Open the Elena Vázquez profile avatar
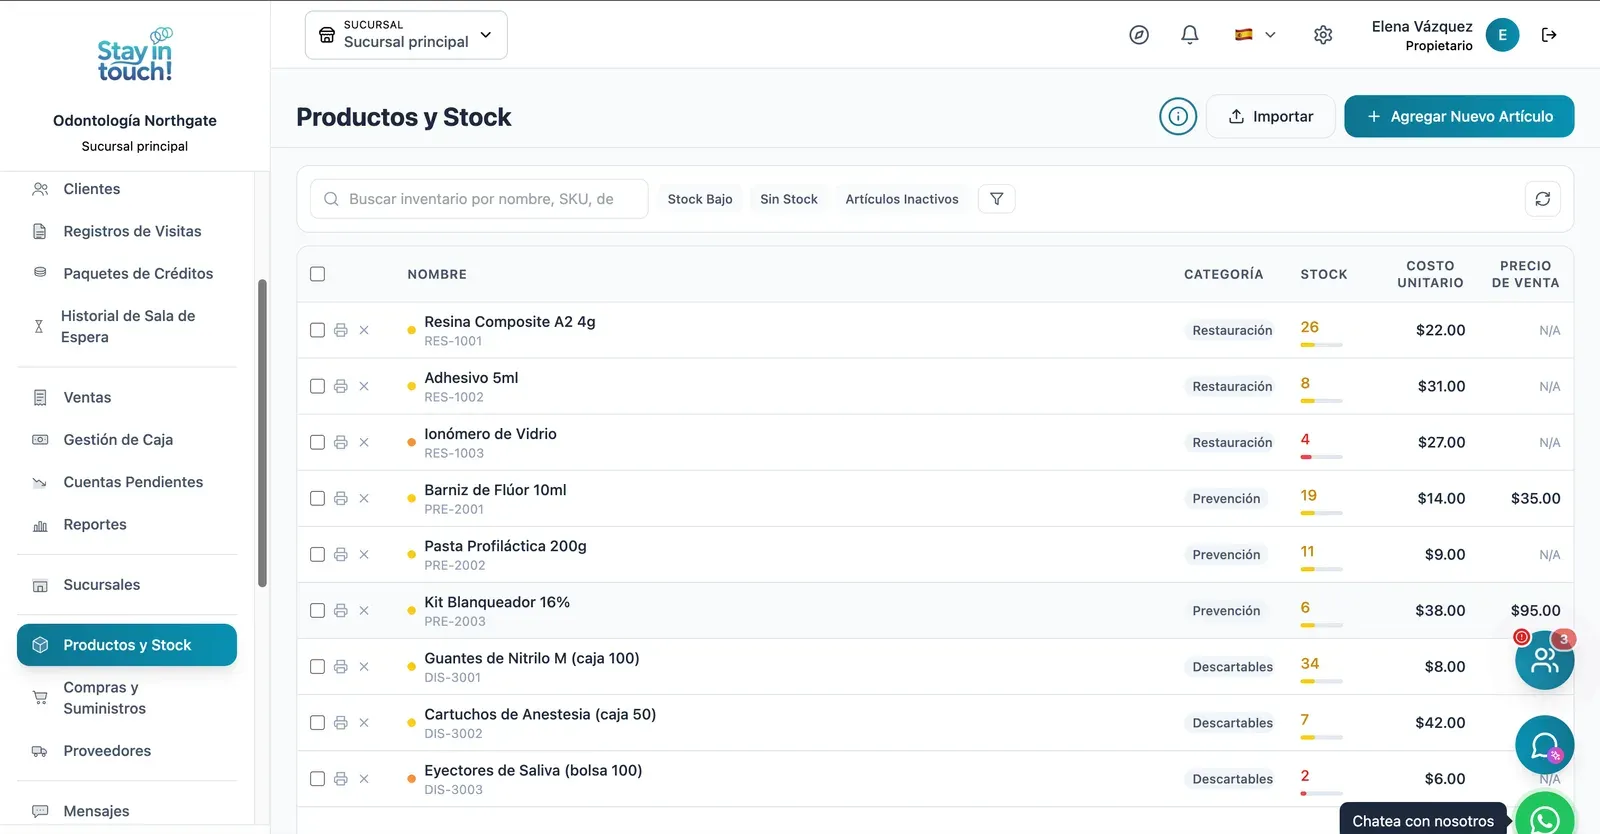1600x834 pixels. point(1502,35)
